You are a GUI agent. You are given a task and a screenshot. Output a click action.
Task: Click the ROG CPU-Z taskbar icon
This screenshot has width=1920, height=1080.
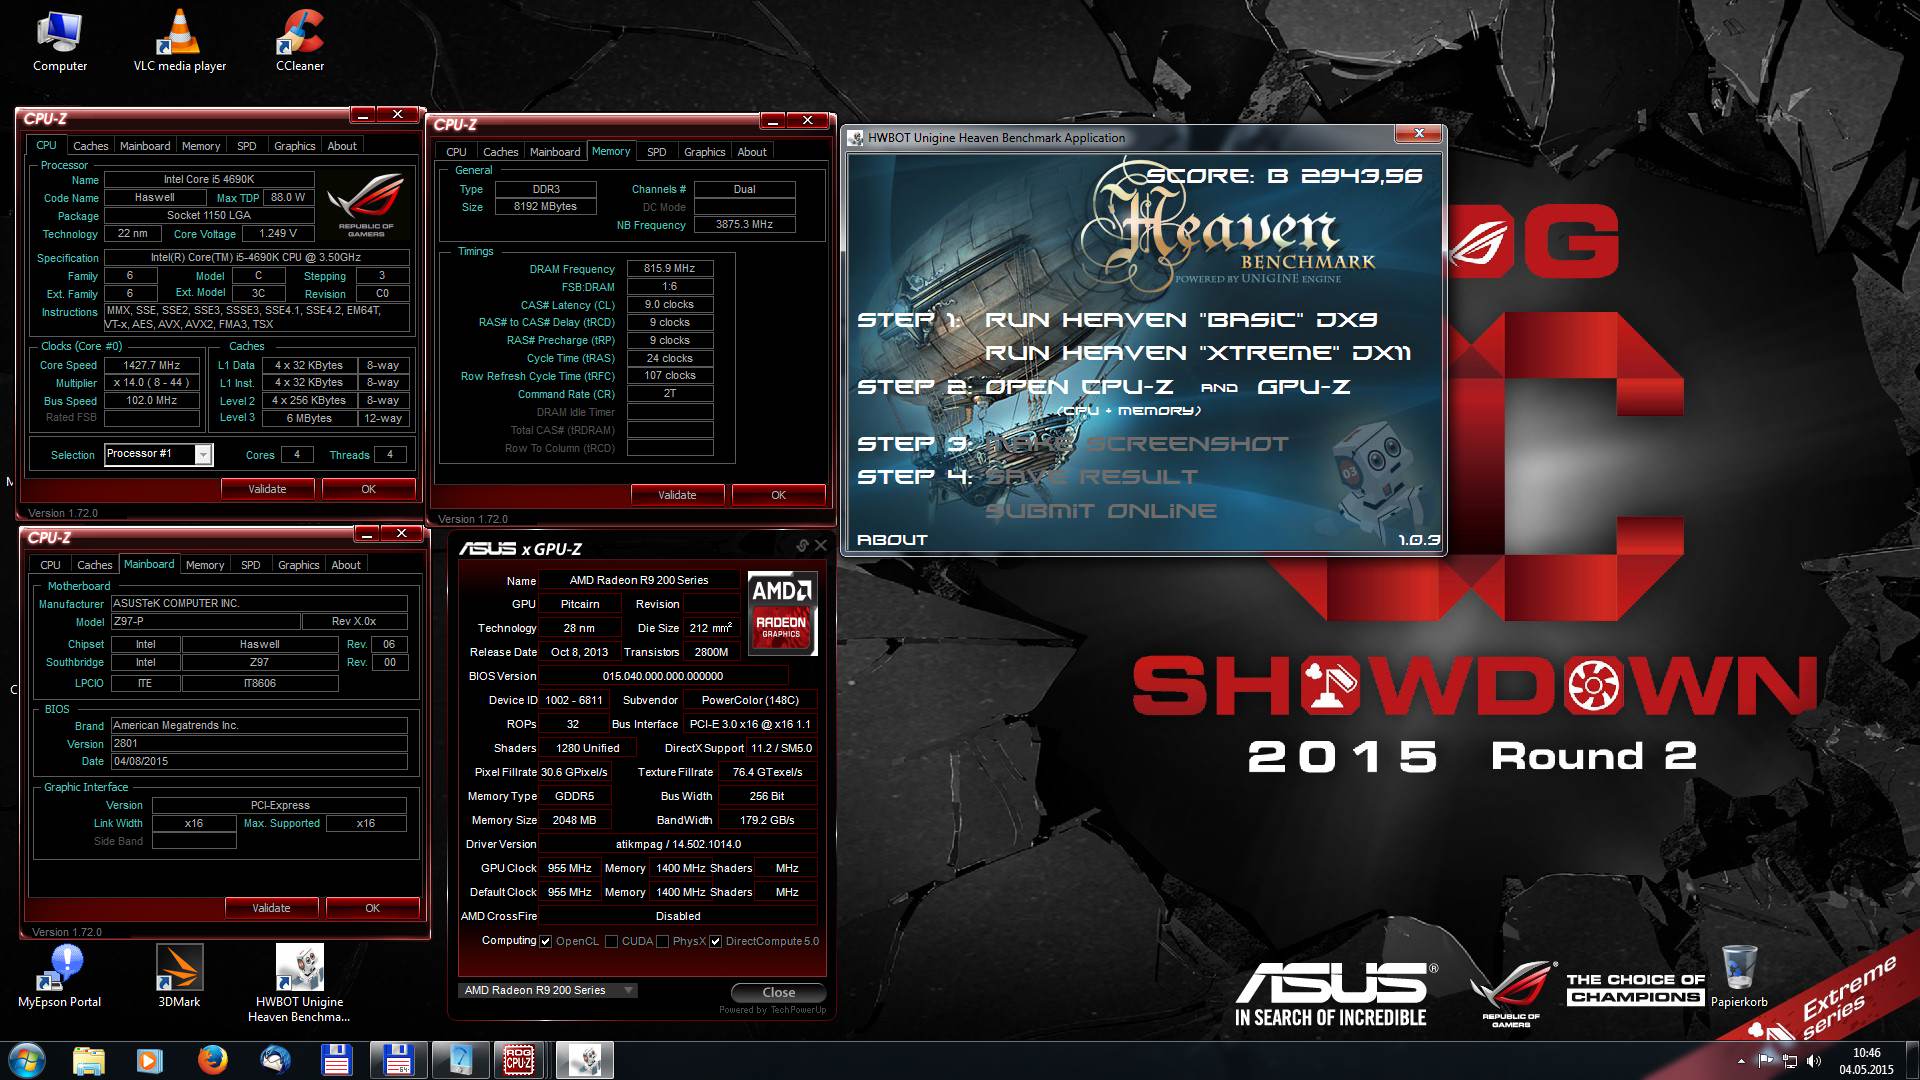tap(519, 1060)
